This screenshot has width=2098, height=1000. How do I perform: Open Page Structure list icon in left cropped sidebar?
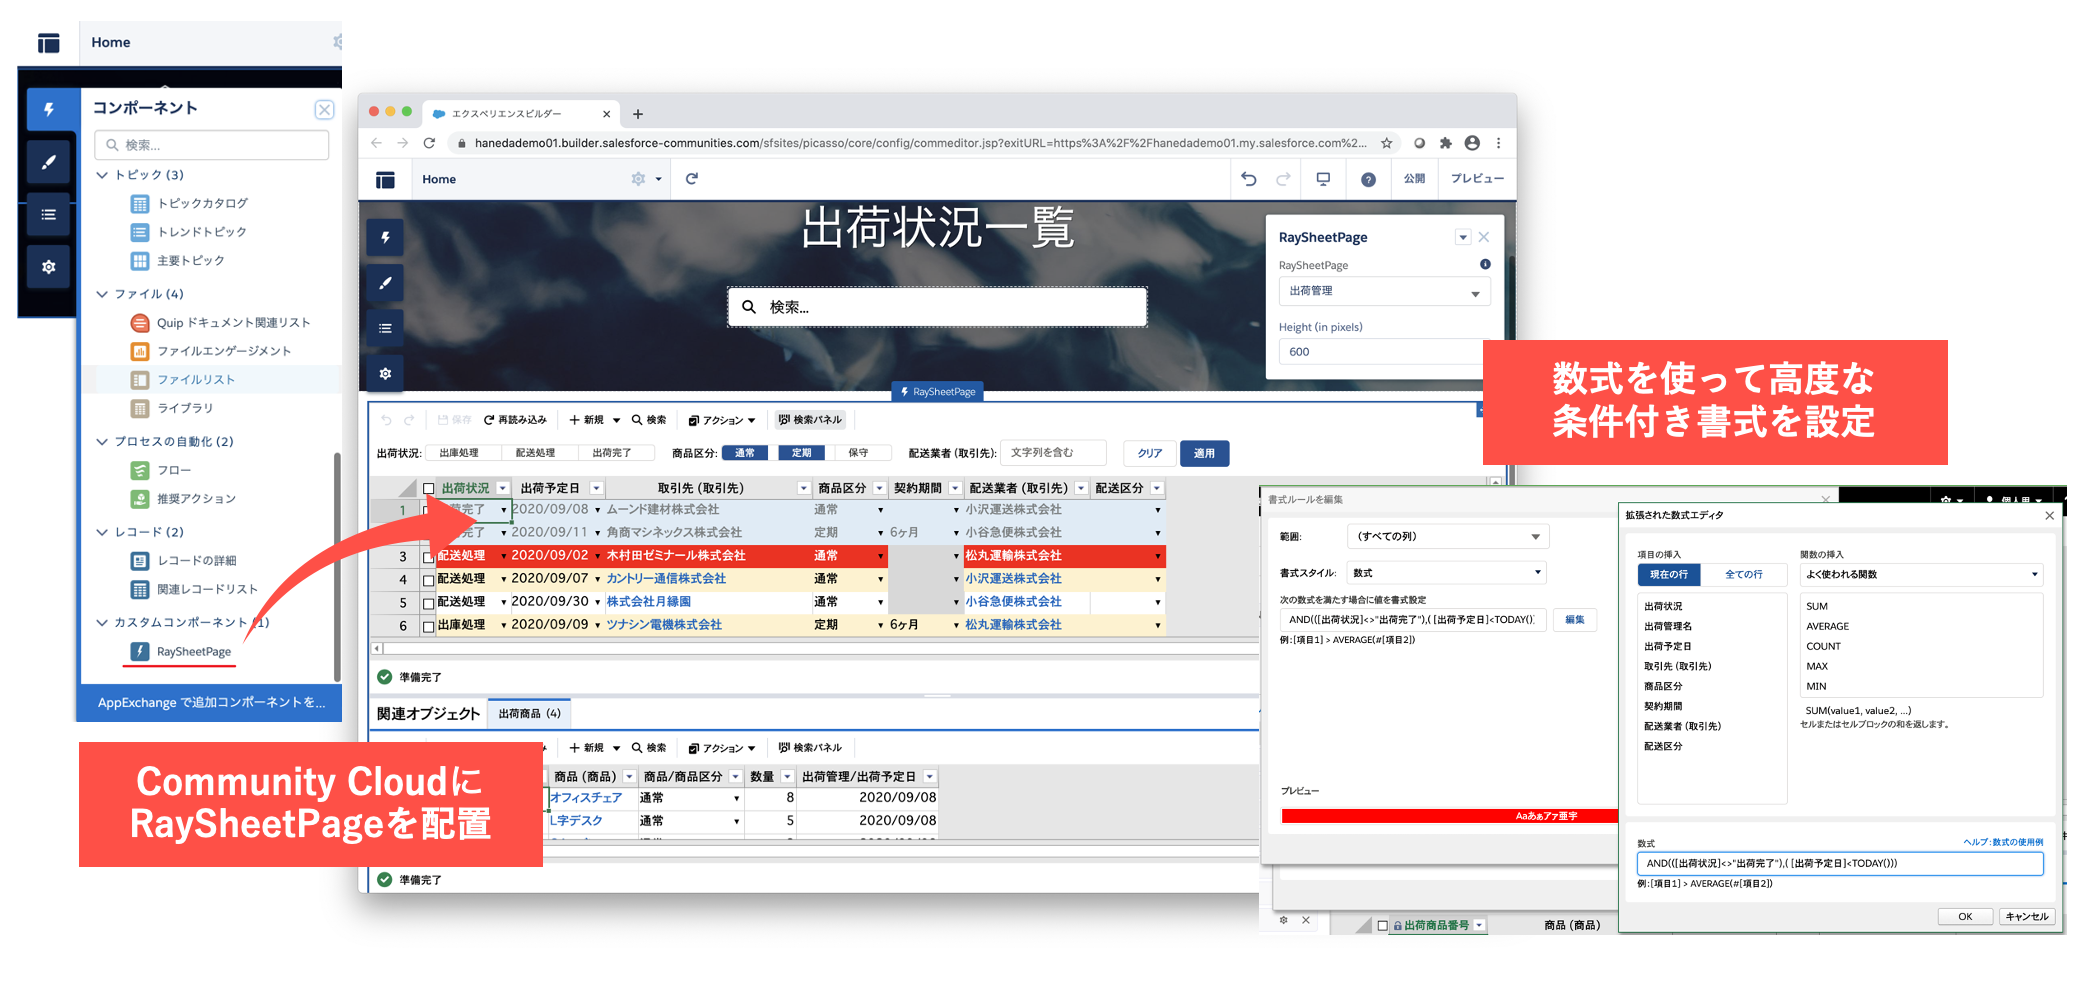tap(48, 215)
